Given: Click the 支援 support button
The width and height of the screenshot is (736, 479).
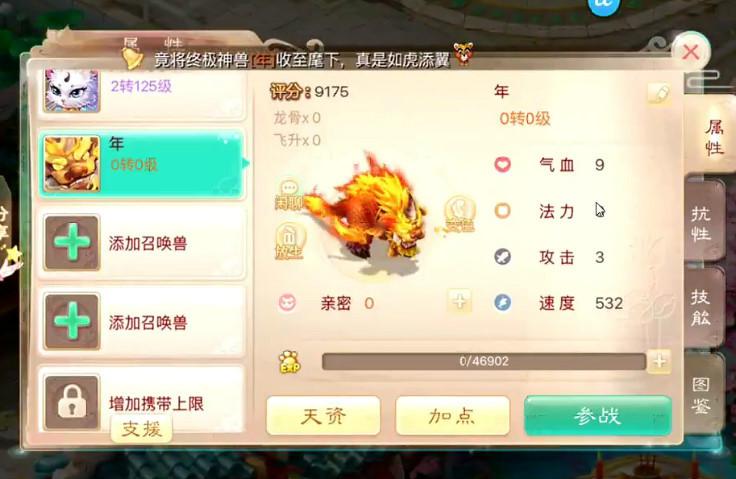Looking at the screenshot, I should click(x=142, y=429).
